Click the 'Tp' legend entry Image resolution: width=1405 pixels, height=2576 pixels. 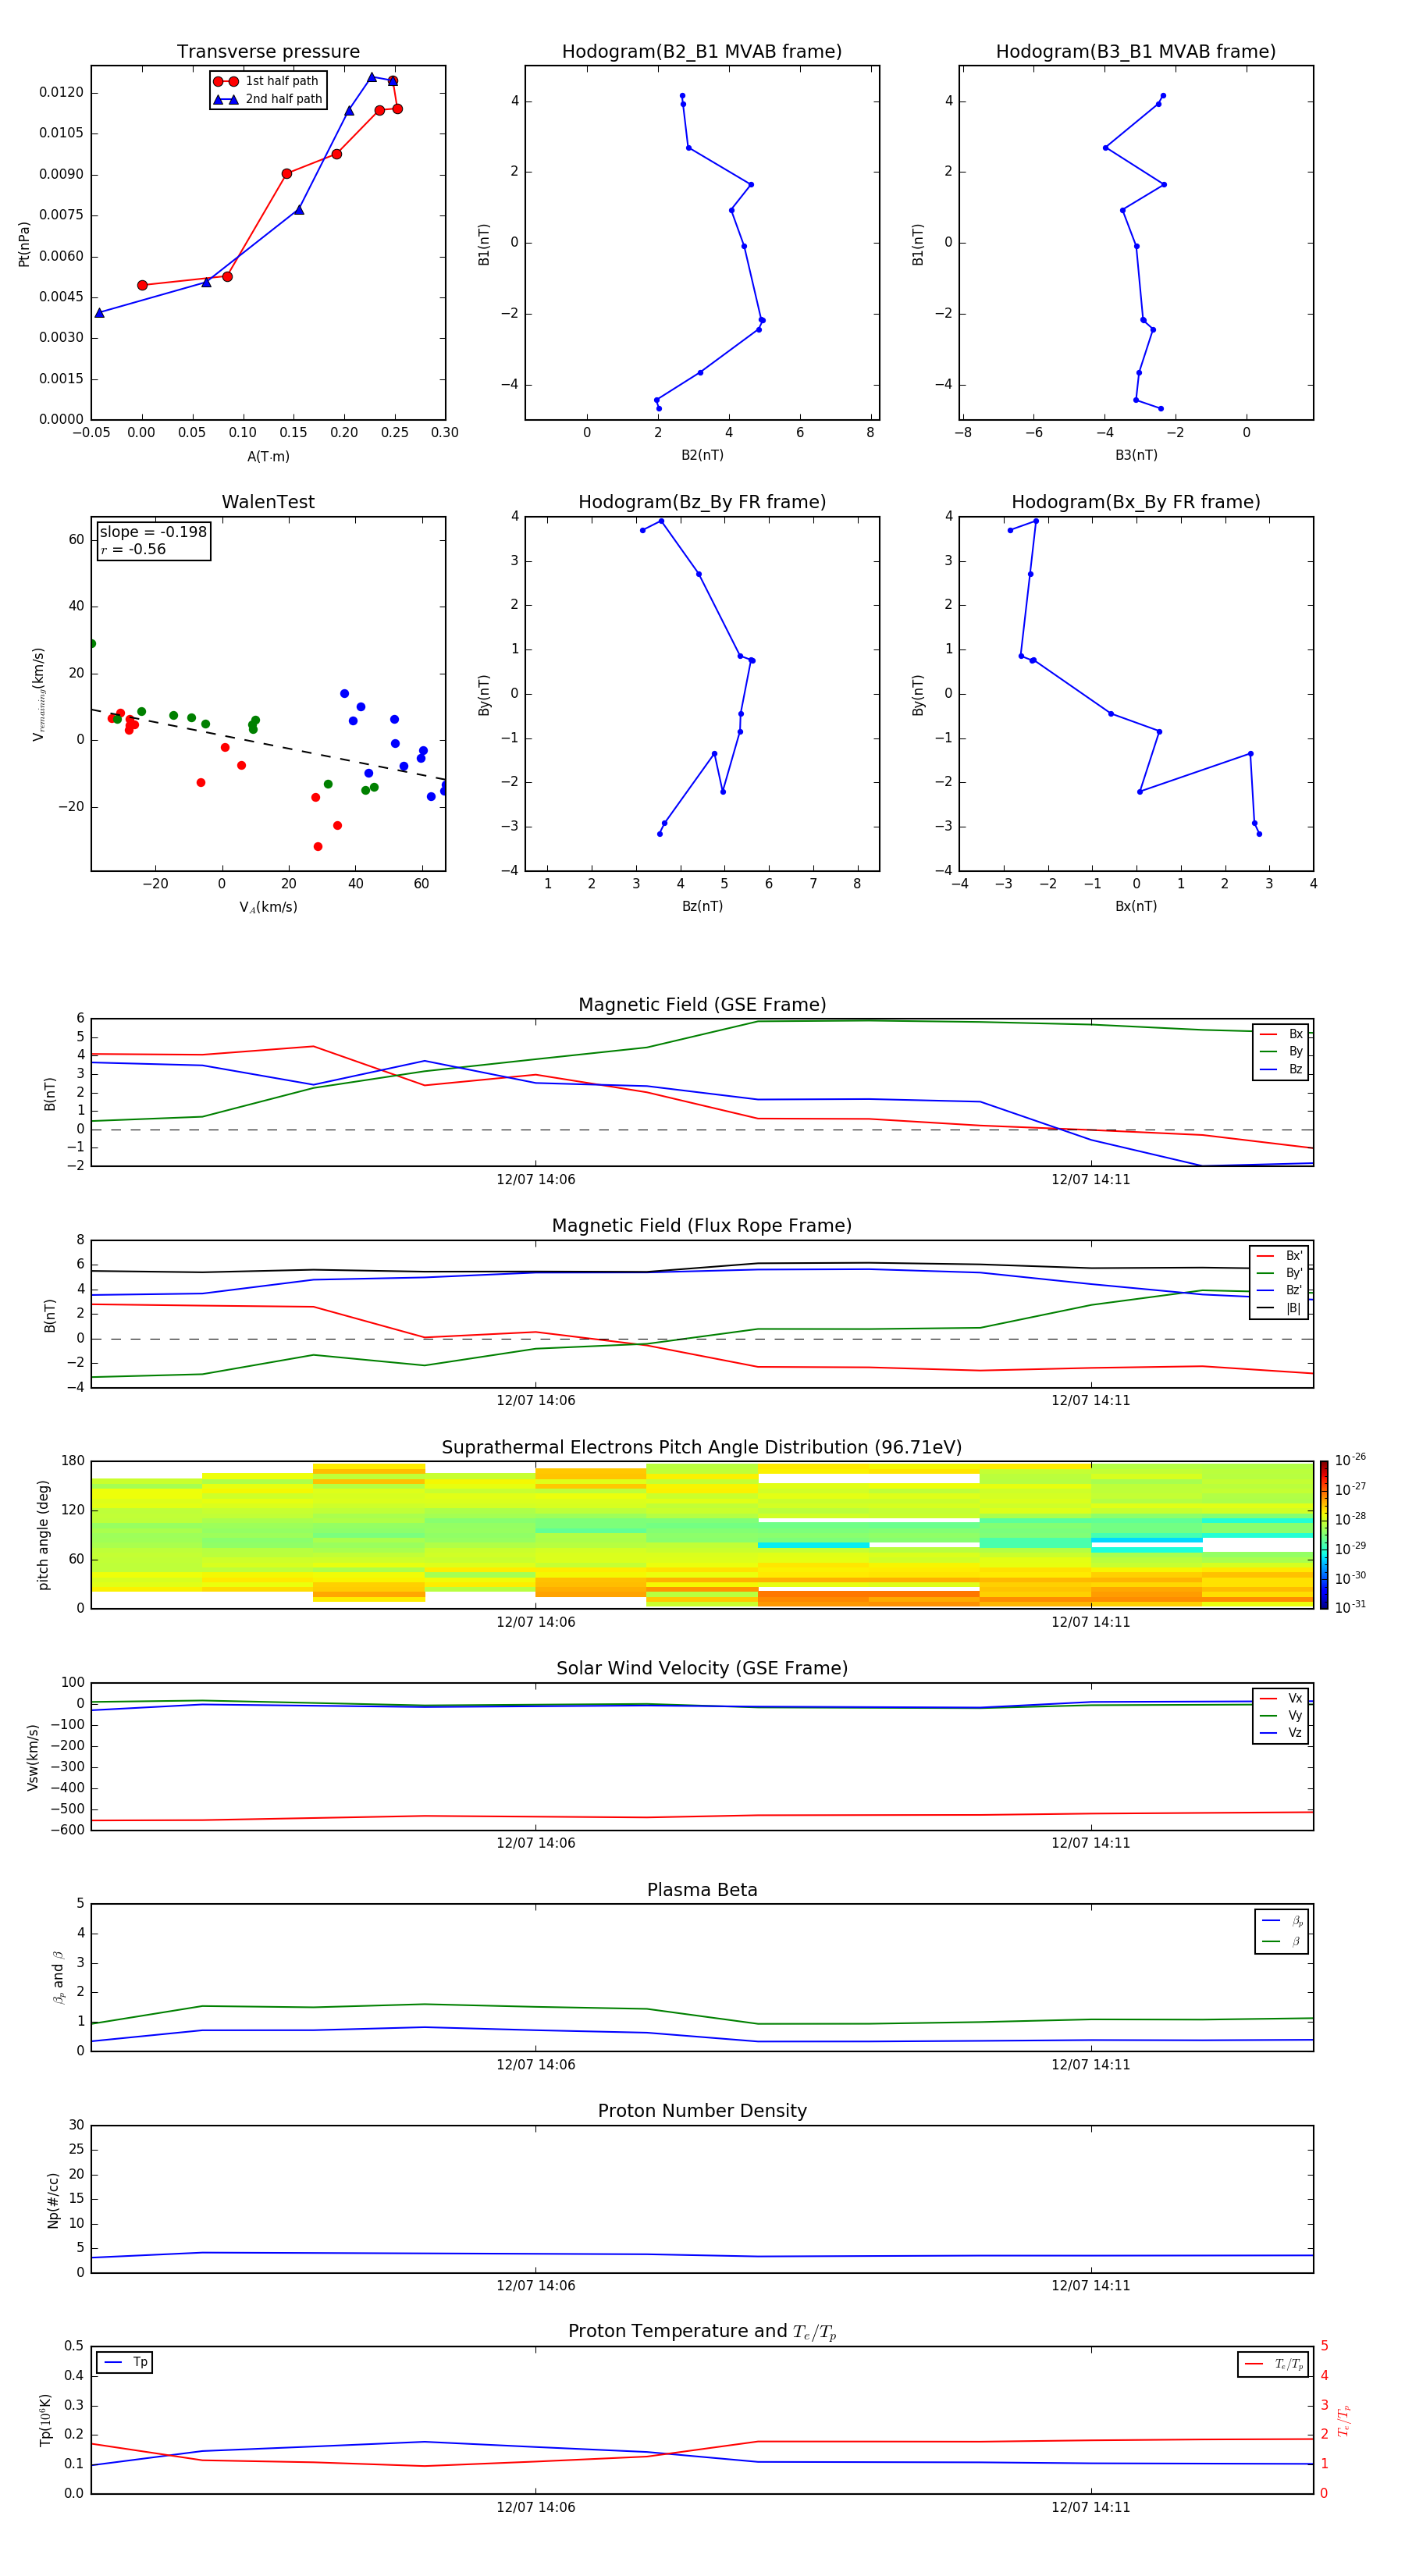point(125,2362)
